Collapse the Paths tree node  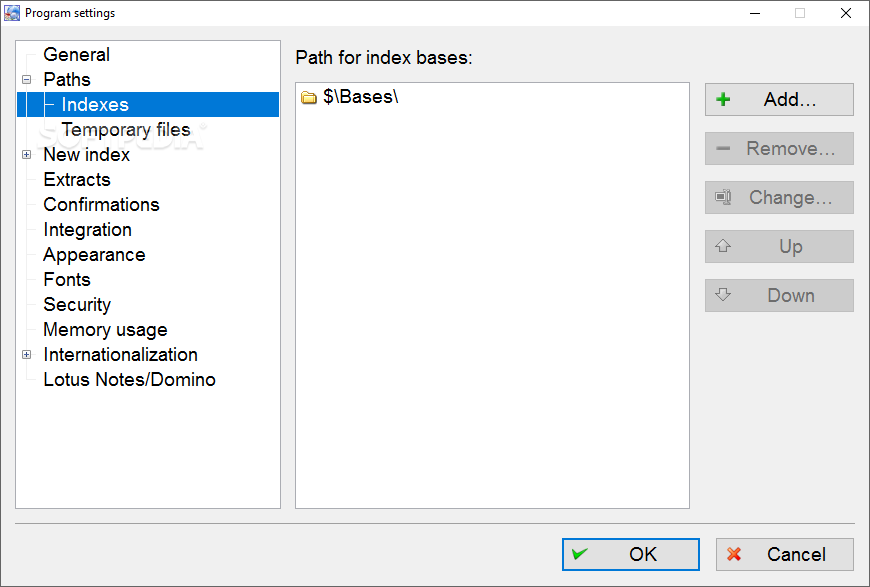(26, 79)
